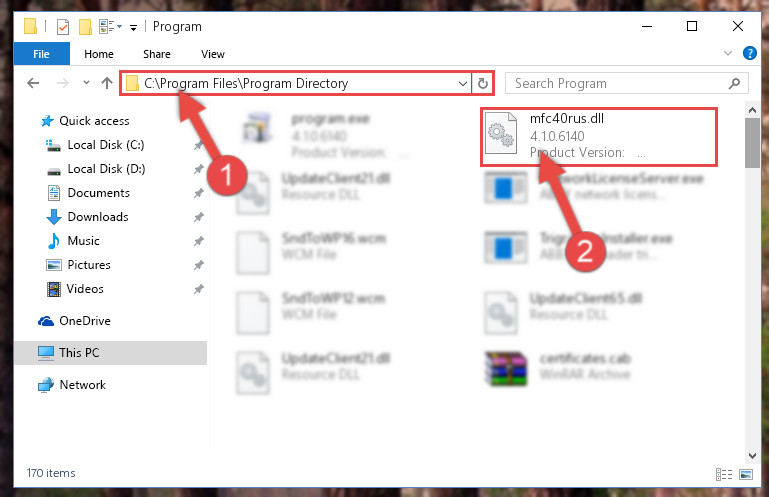The width and height of the screenshot is (769, 497).
Task: Switch to details view icon
Action: 724,474
